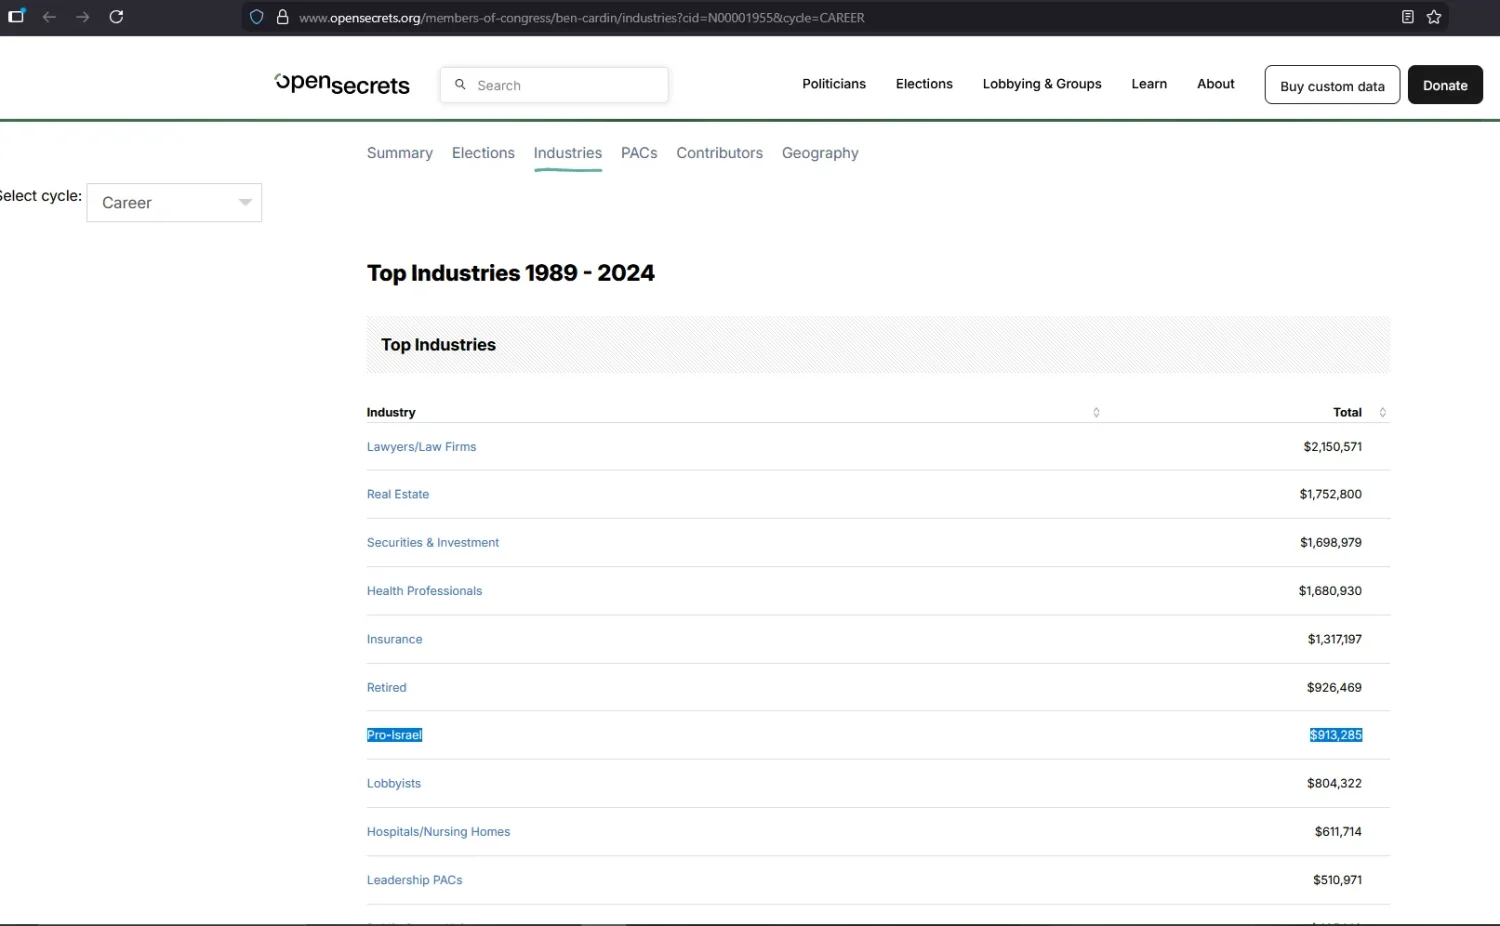
Task: Open the About menu
Action: pyautogui.click(x=1216, y=84)
